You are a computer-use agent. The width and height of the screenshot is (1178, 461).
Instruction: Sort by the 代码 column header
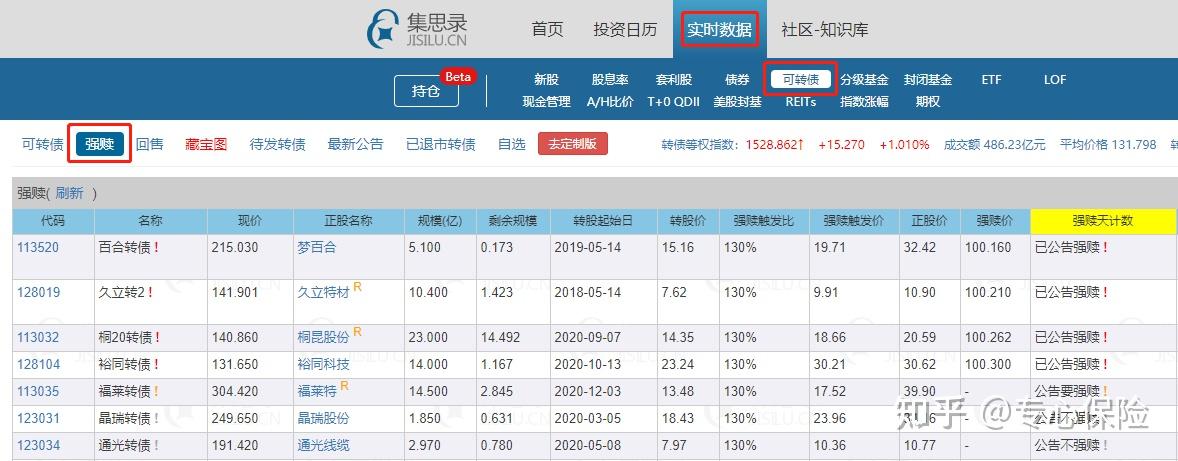53,221
